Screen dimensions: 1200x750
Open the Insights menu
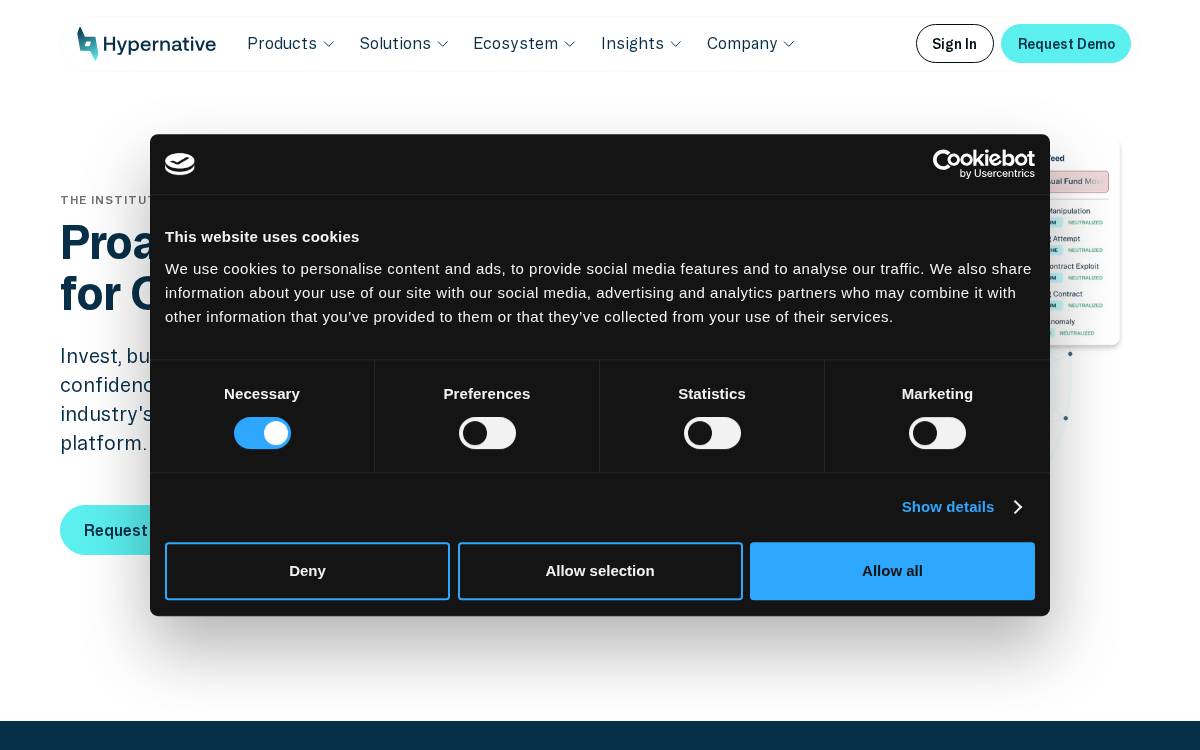click(641, 44)
